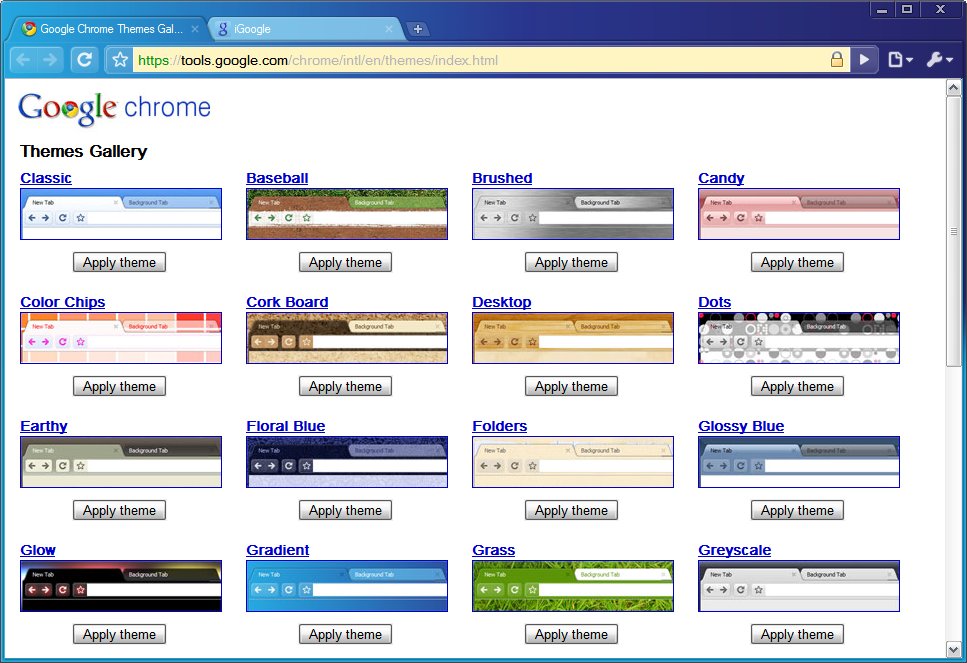Open the Glossy Blue theme link
The height and width of the screenshot is (663, 967).
741,426
